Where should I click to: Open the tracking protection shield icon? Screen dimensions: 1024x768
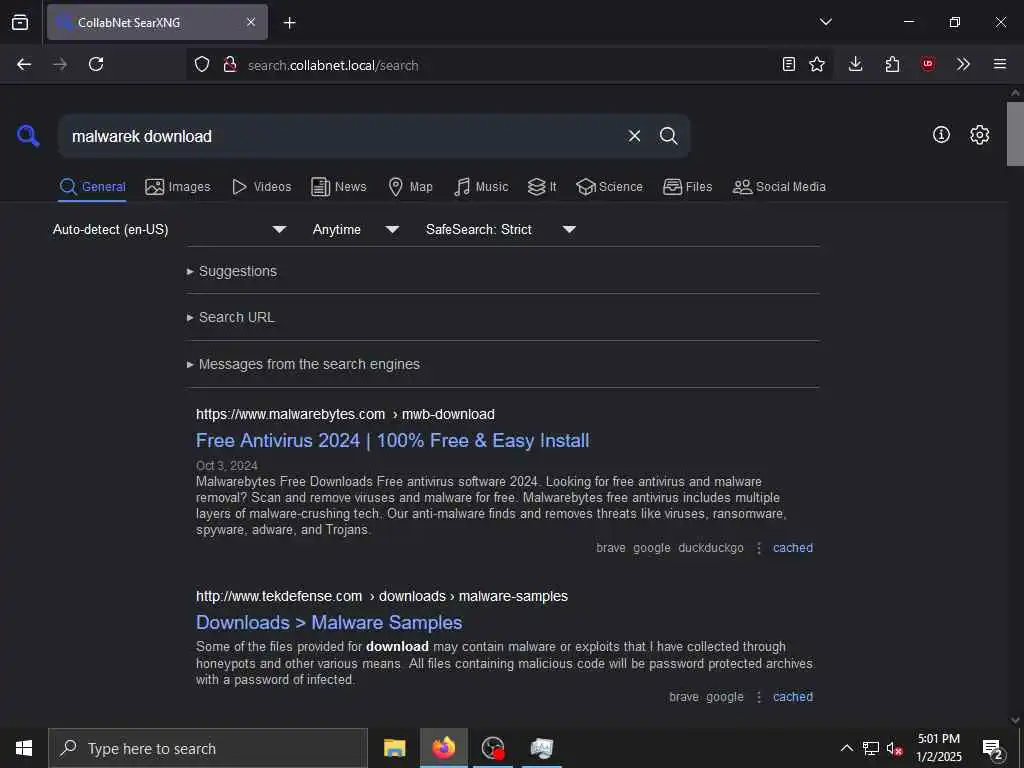tap(202, 65)
